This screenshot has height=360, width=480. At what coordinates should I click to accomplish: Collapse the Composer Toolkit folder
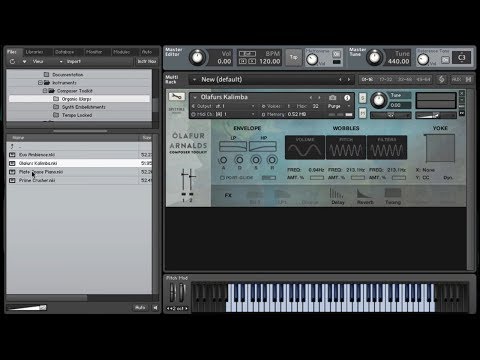point(45,91)
